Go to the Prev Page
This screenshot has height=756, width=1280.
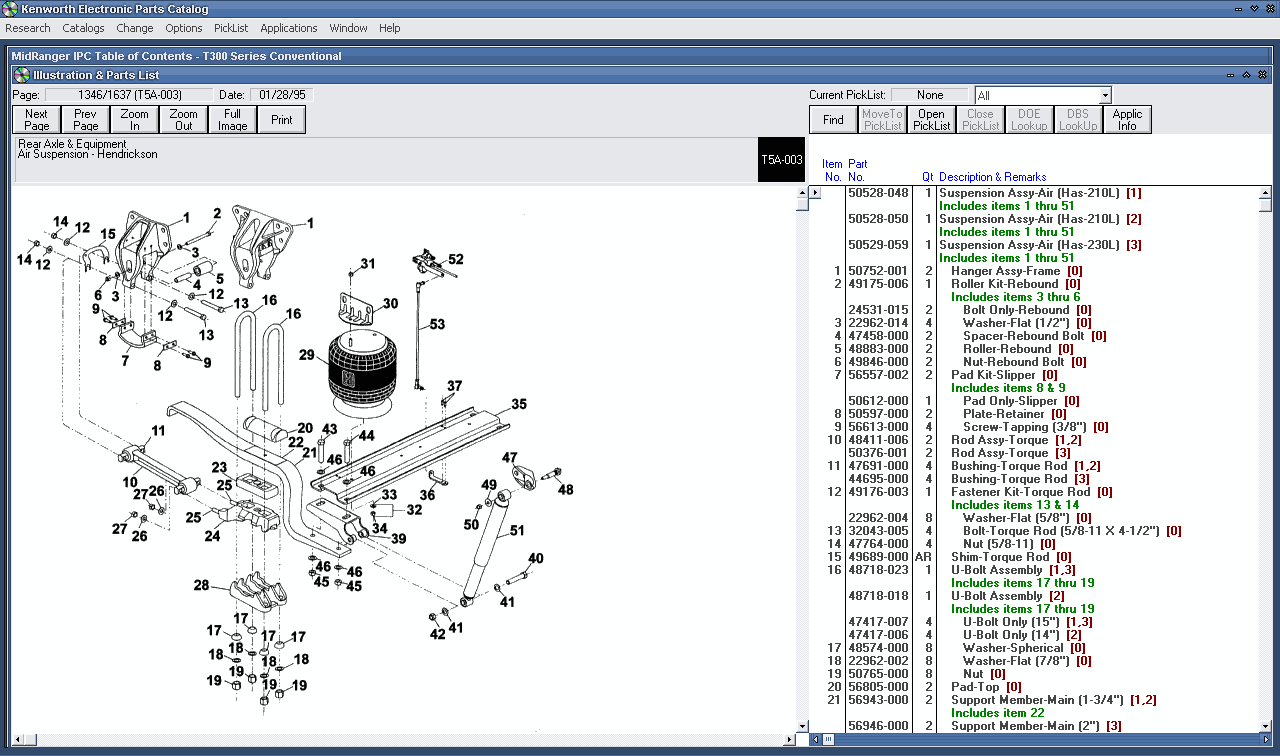point(85,120)
